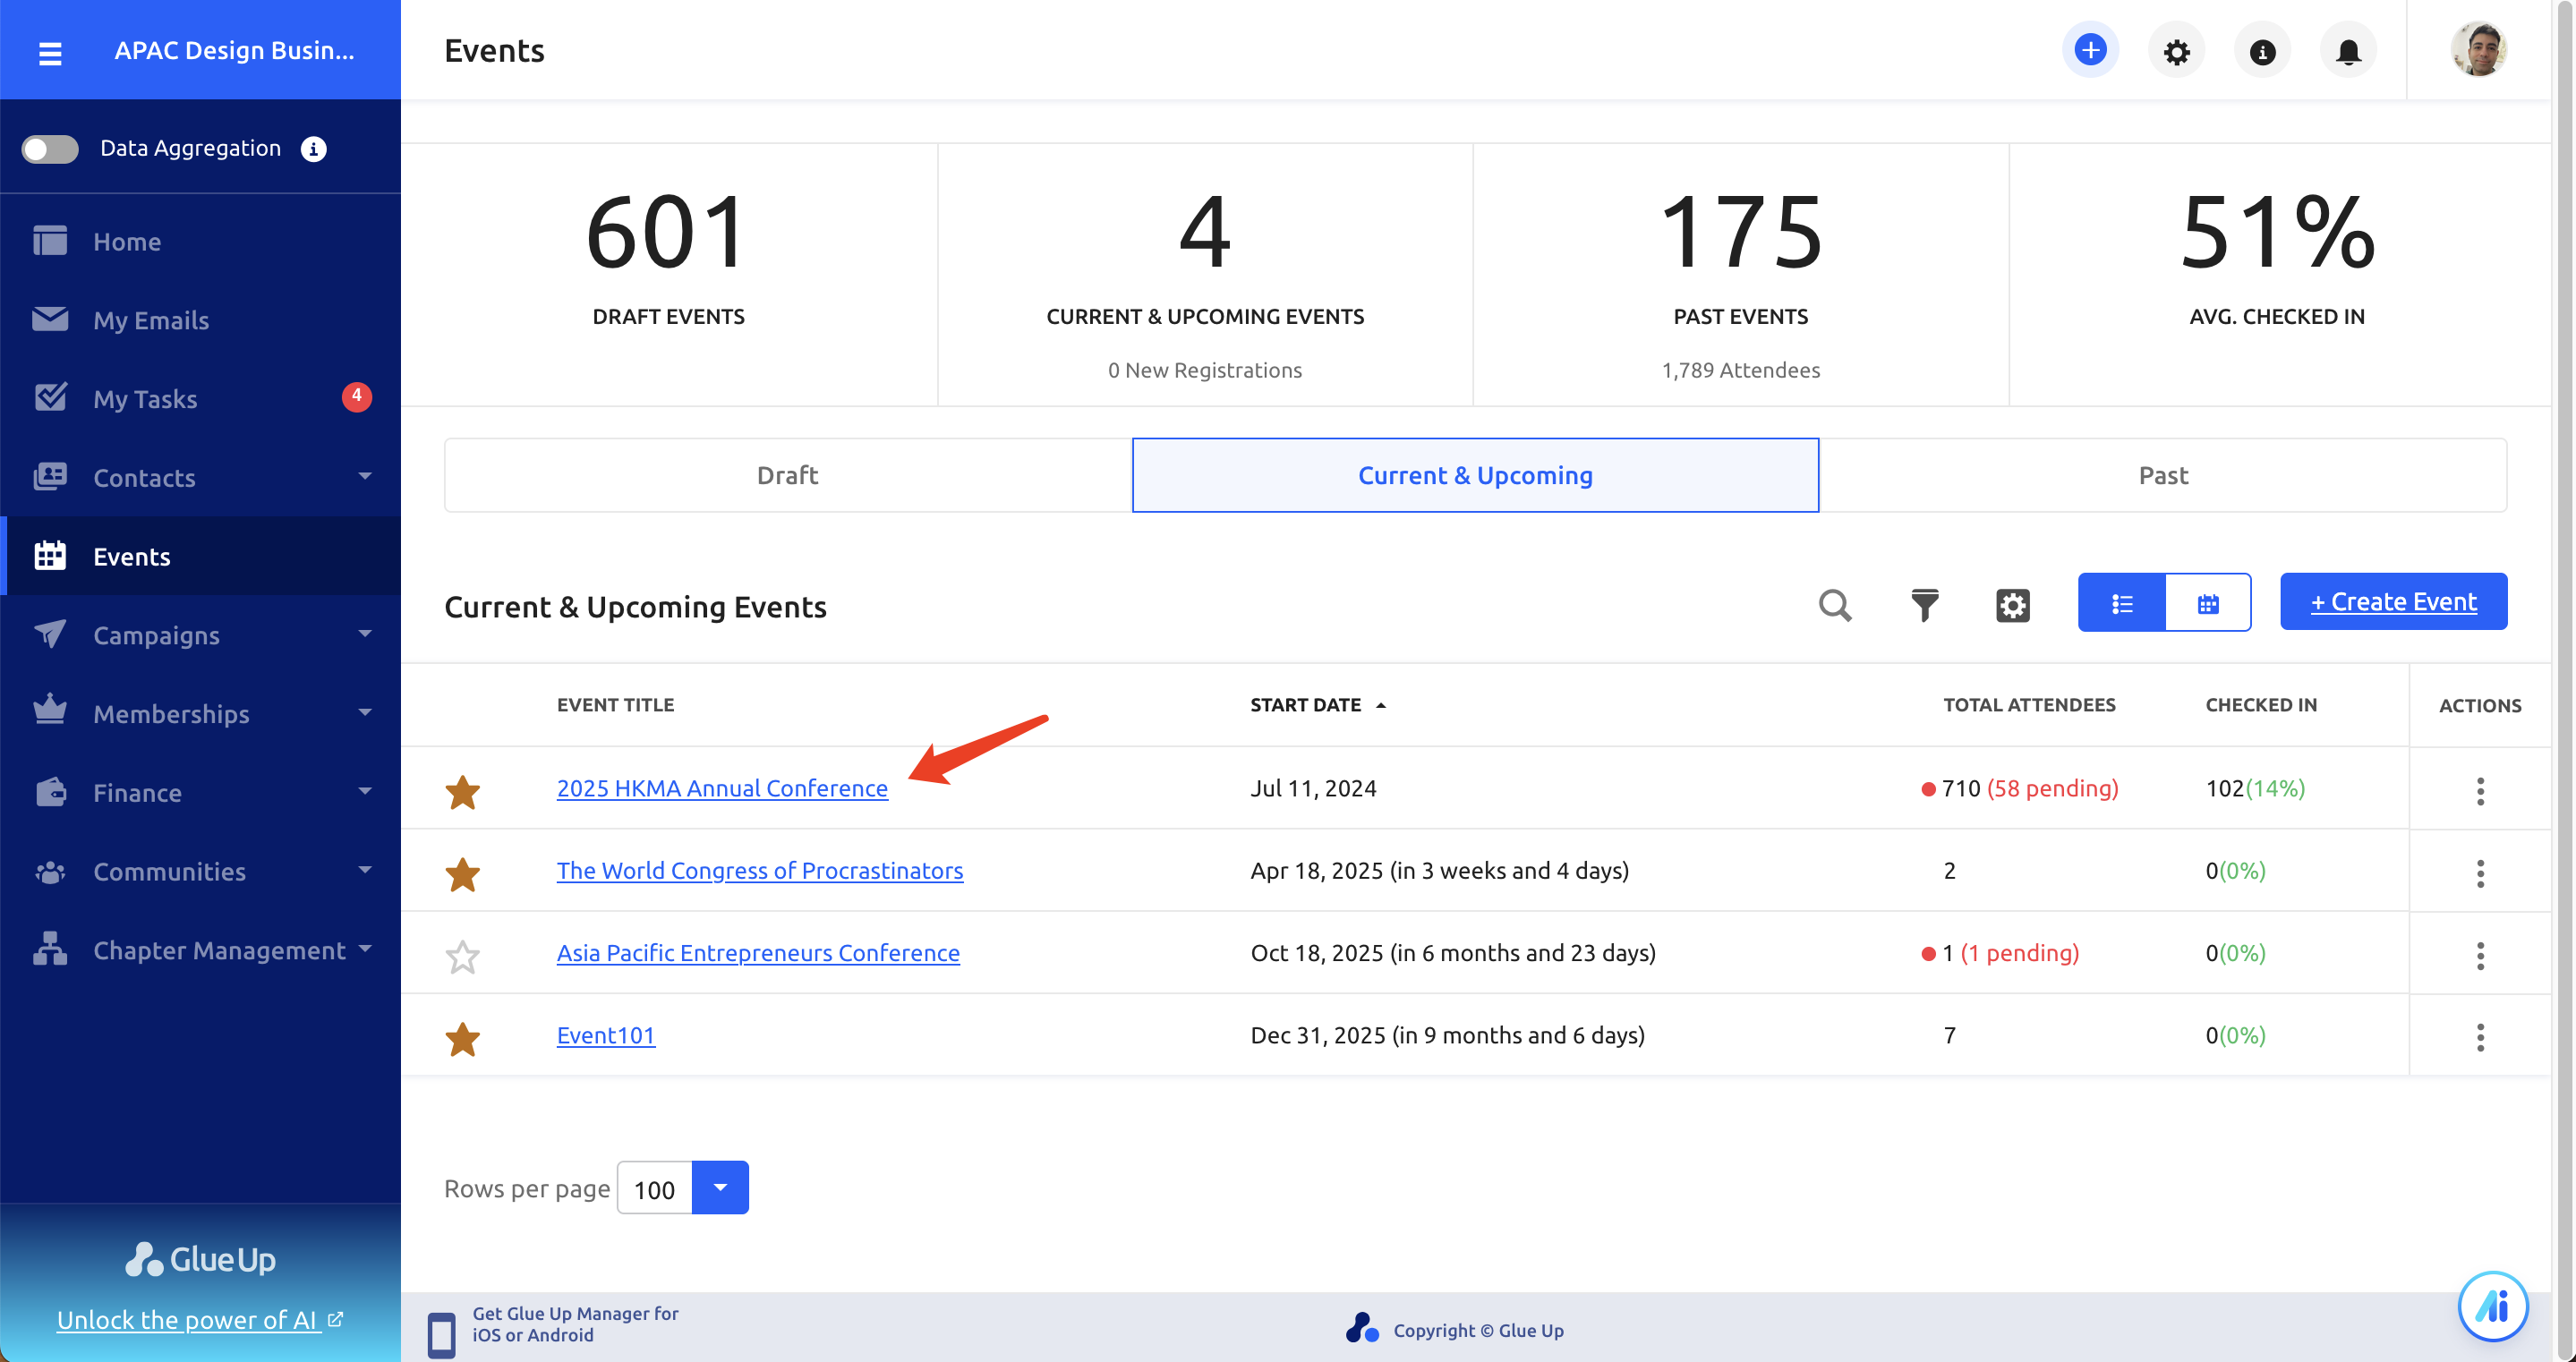Open The World Congress of Procrastinators link
The width and height of the screenshot is (2576, 1362).
coord(760,870)
